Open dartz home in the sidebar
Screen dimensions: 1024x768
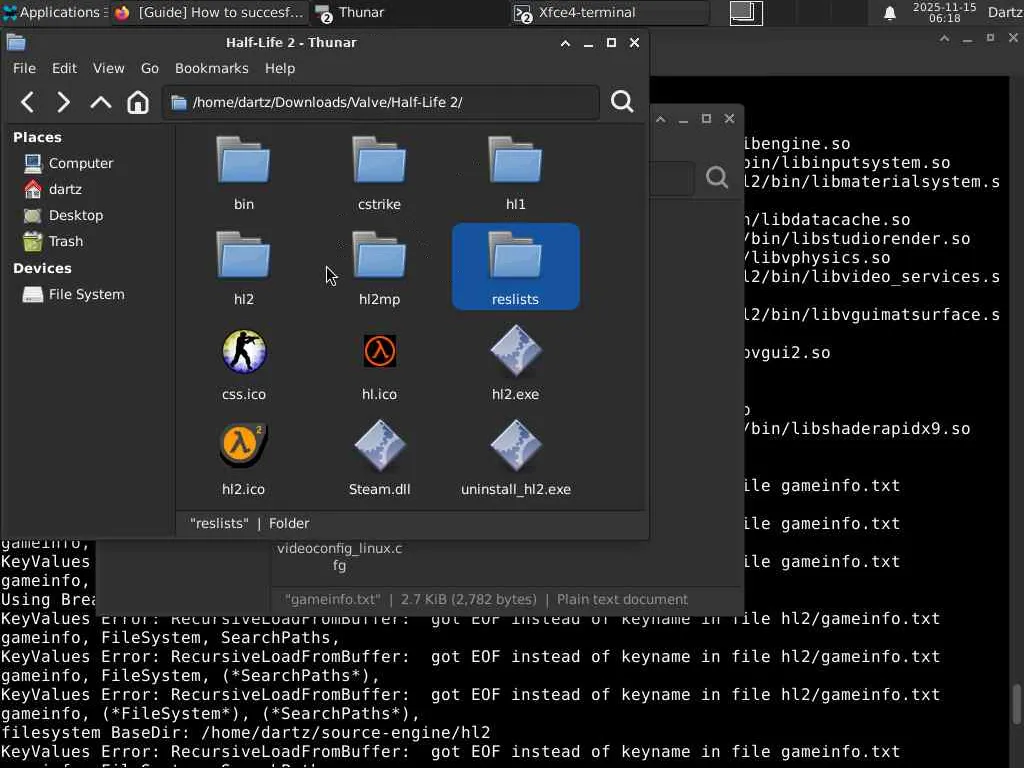(x=52, y=189)
